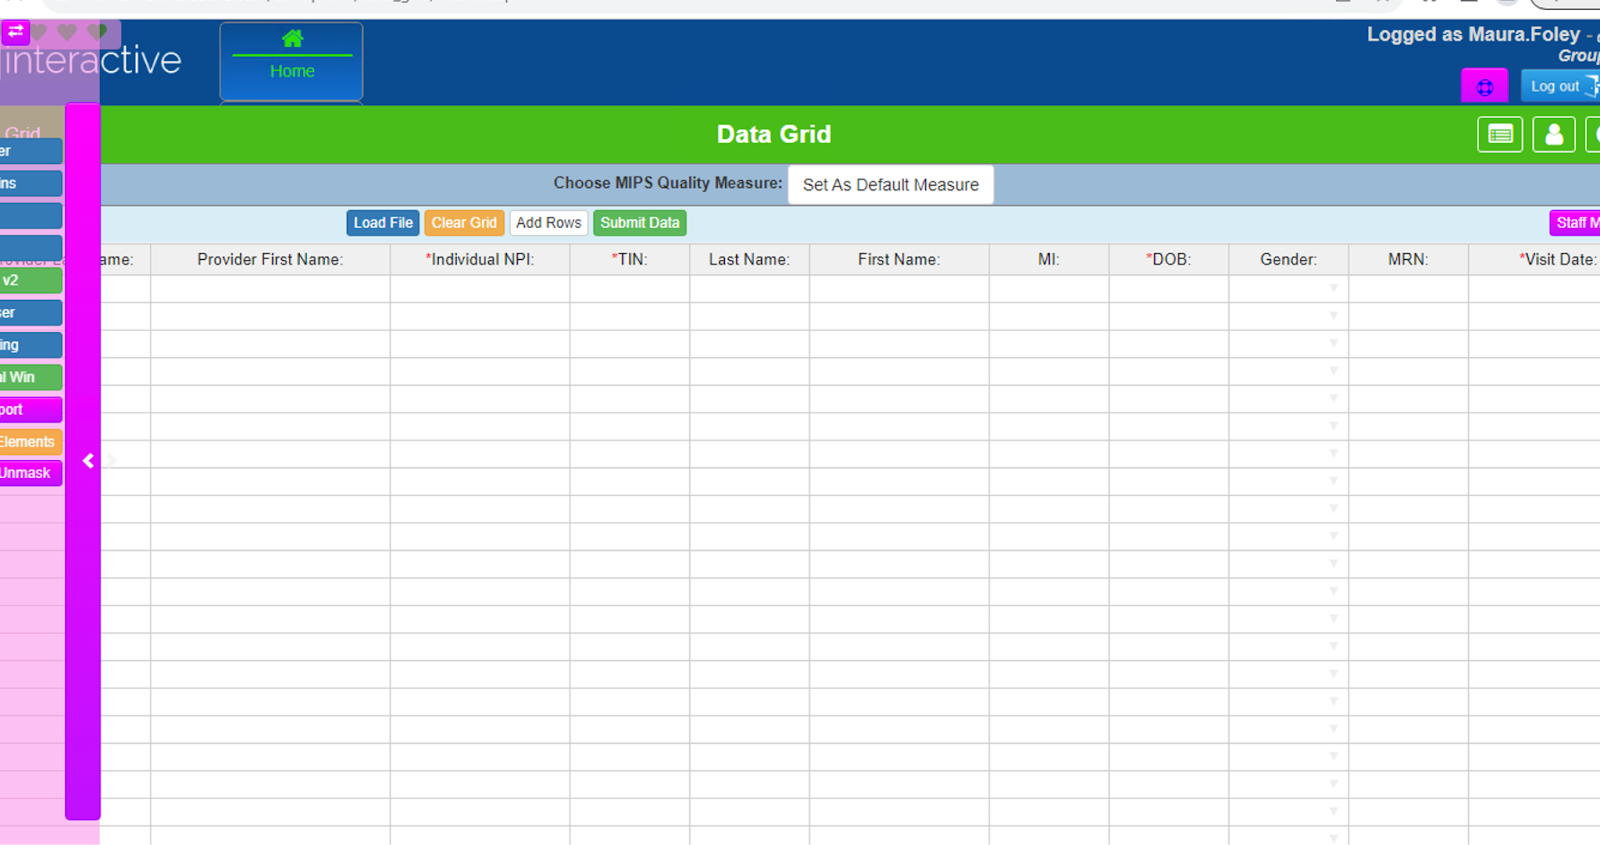Collapse the sidebar with the left chevron
Screen dimensions: 1600x845
tap(88, 461)
